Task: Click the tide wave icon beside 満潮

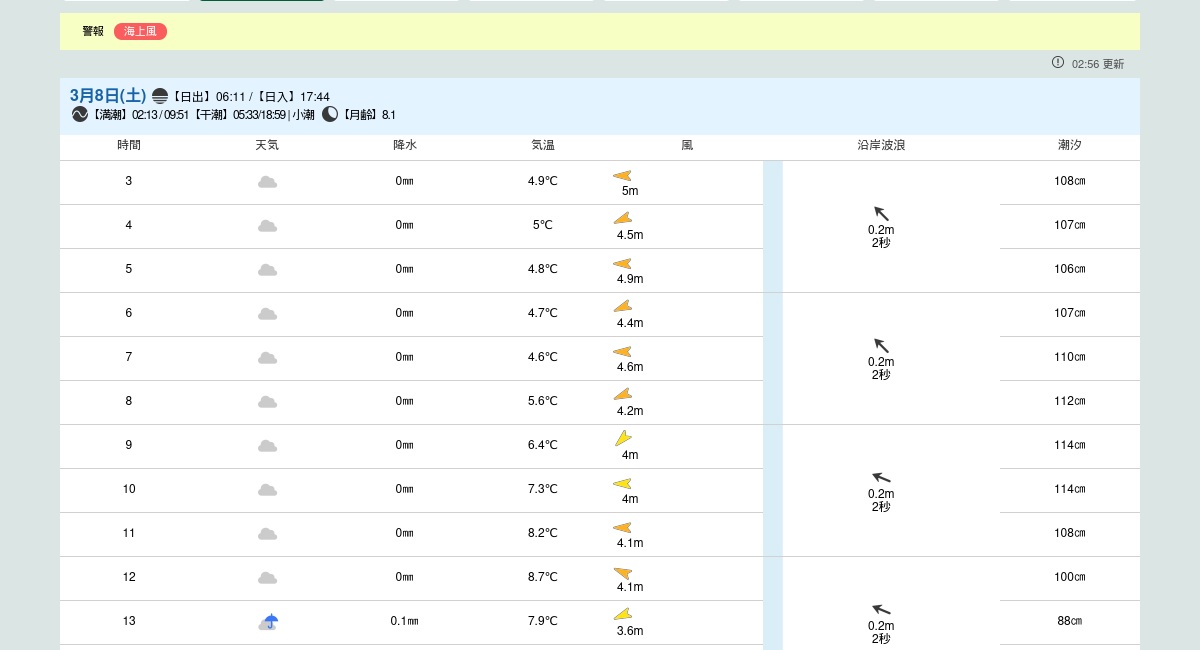Action: [80, 114]
